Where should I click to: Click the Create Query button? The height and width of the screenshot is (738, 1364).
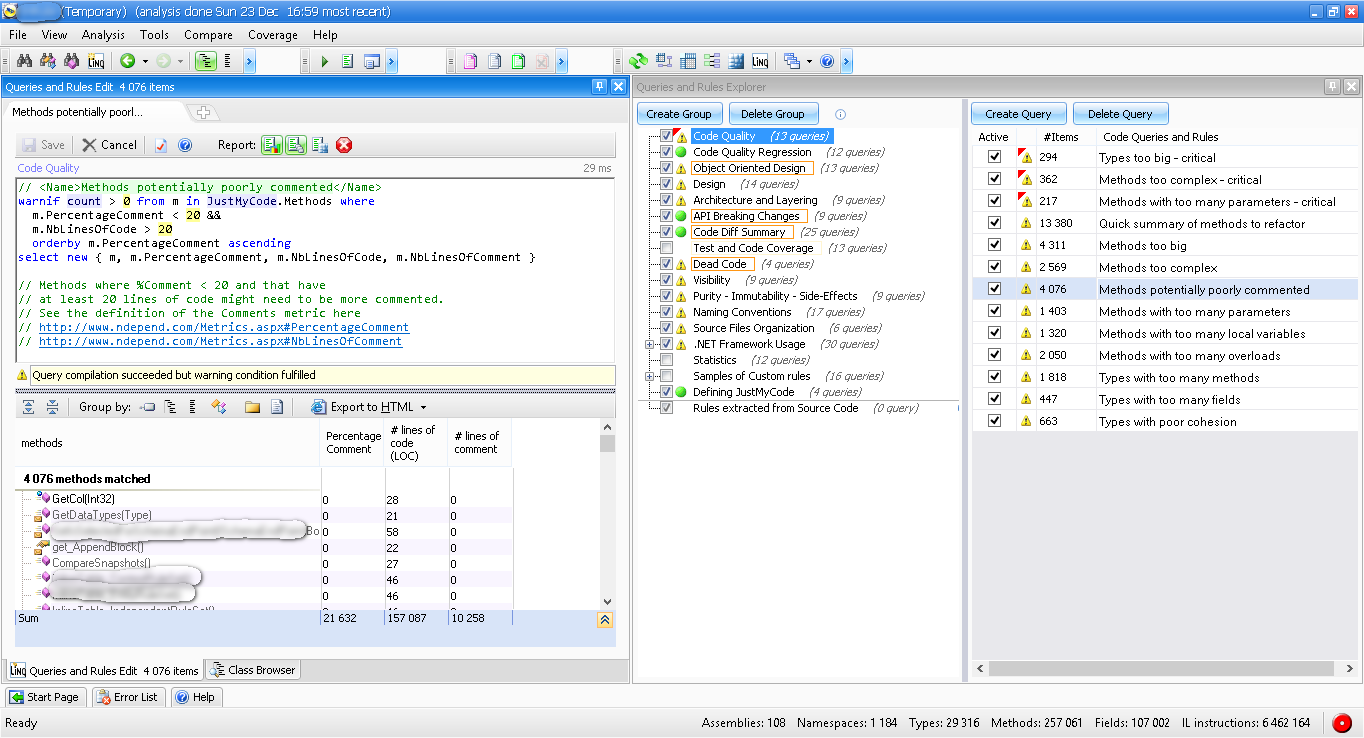[x=1018, y=114]
